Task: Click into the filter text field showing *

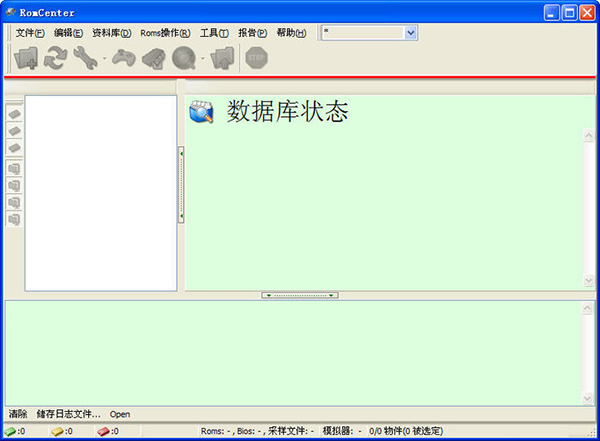Action: tap(364, 33)
